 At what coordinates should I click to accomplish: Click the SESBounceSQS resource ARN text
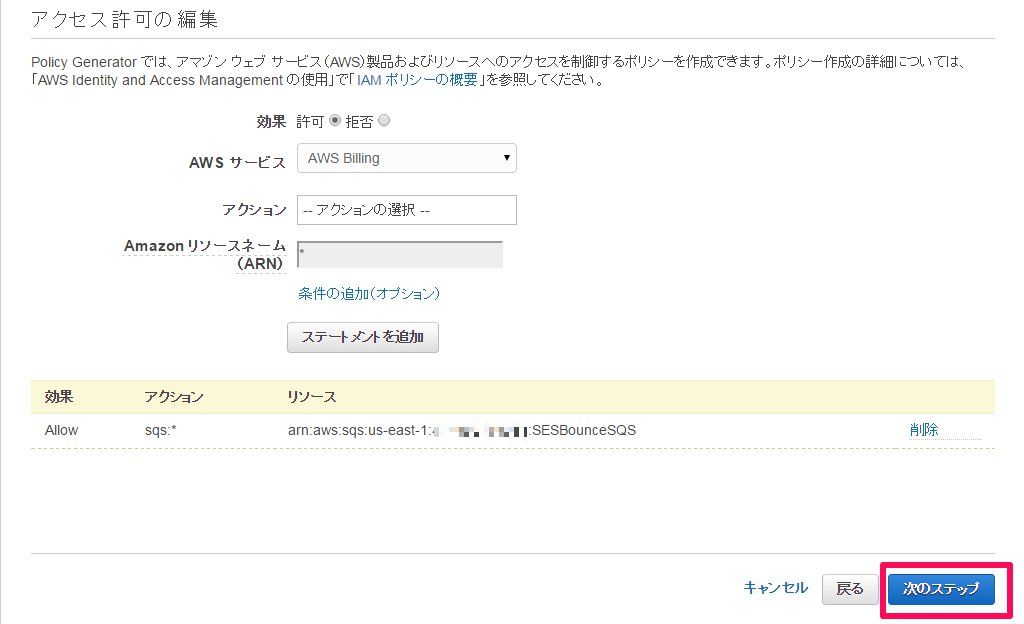pos(462,430)
